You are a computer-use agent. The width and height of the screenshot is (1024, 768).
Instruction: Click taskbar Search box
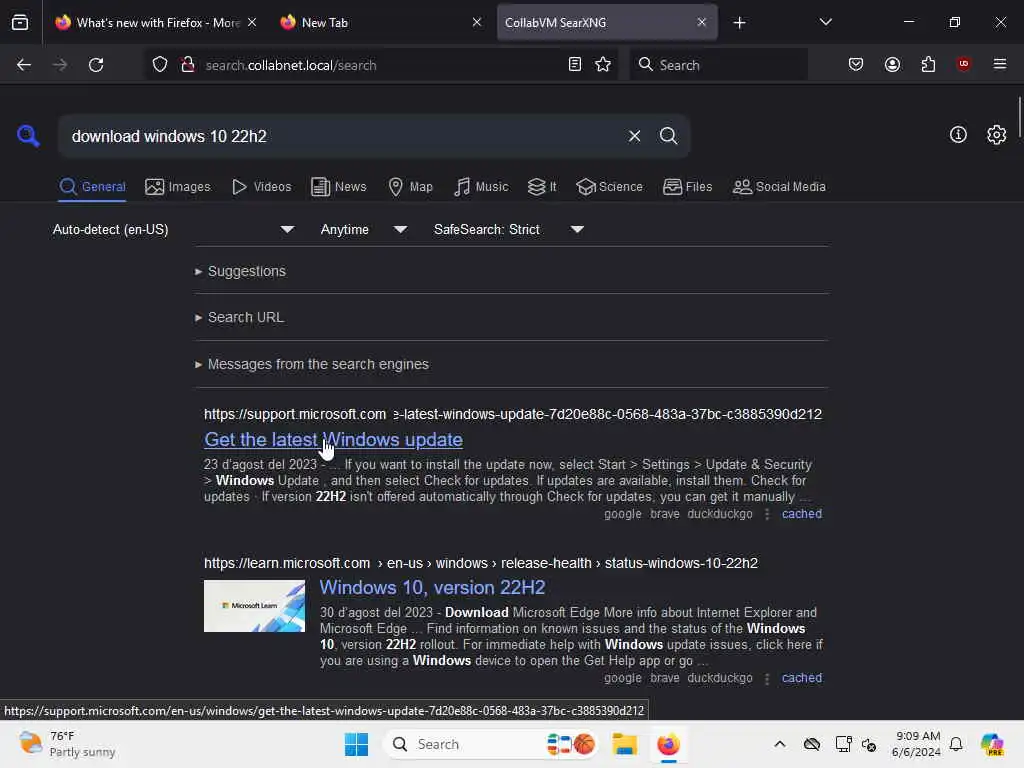coord(490,744)
